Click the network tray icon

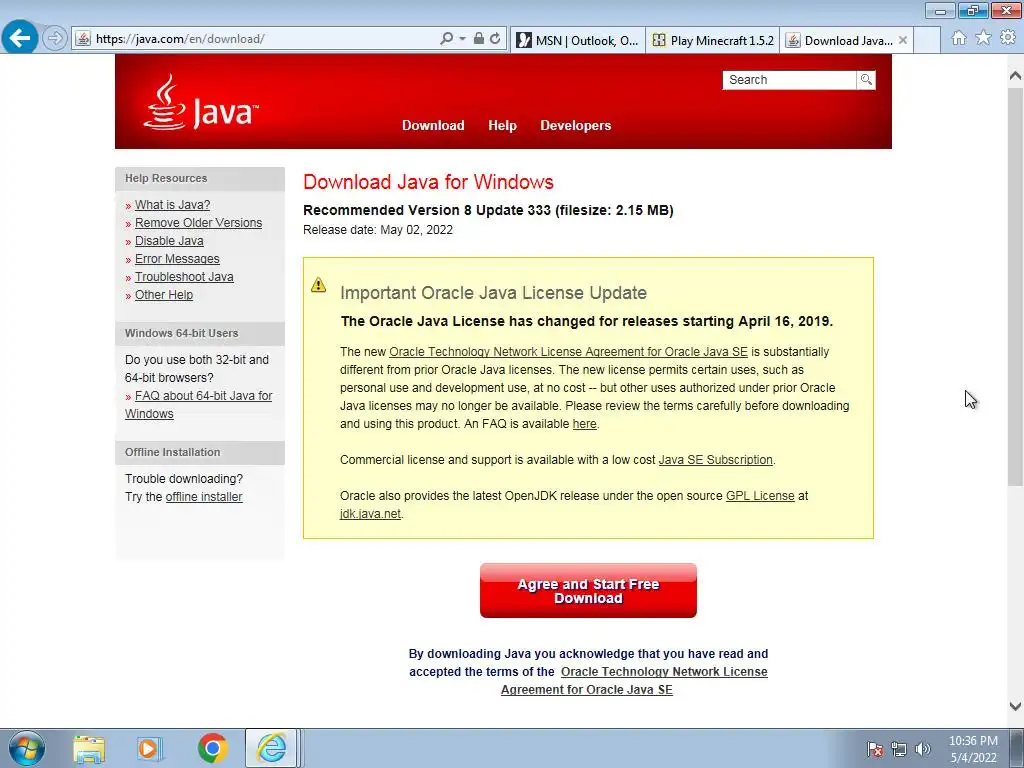(899, 750)
